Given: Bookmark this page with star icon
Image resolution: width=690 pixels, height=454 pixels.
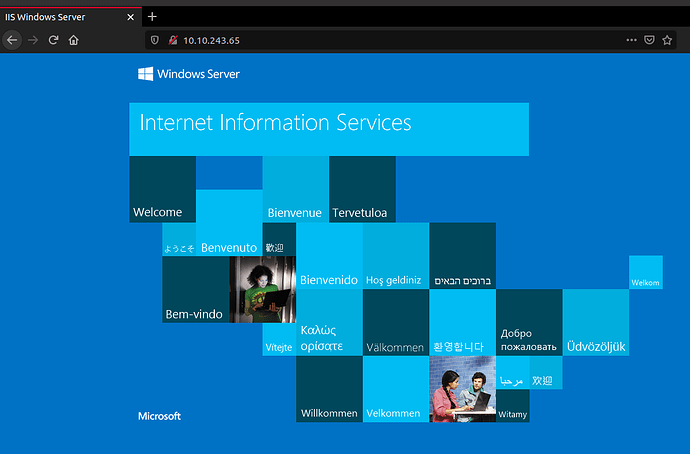Looking at the screenshot, I should coord(667,40).
